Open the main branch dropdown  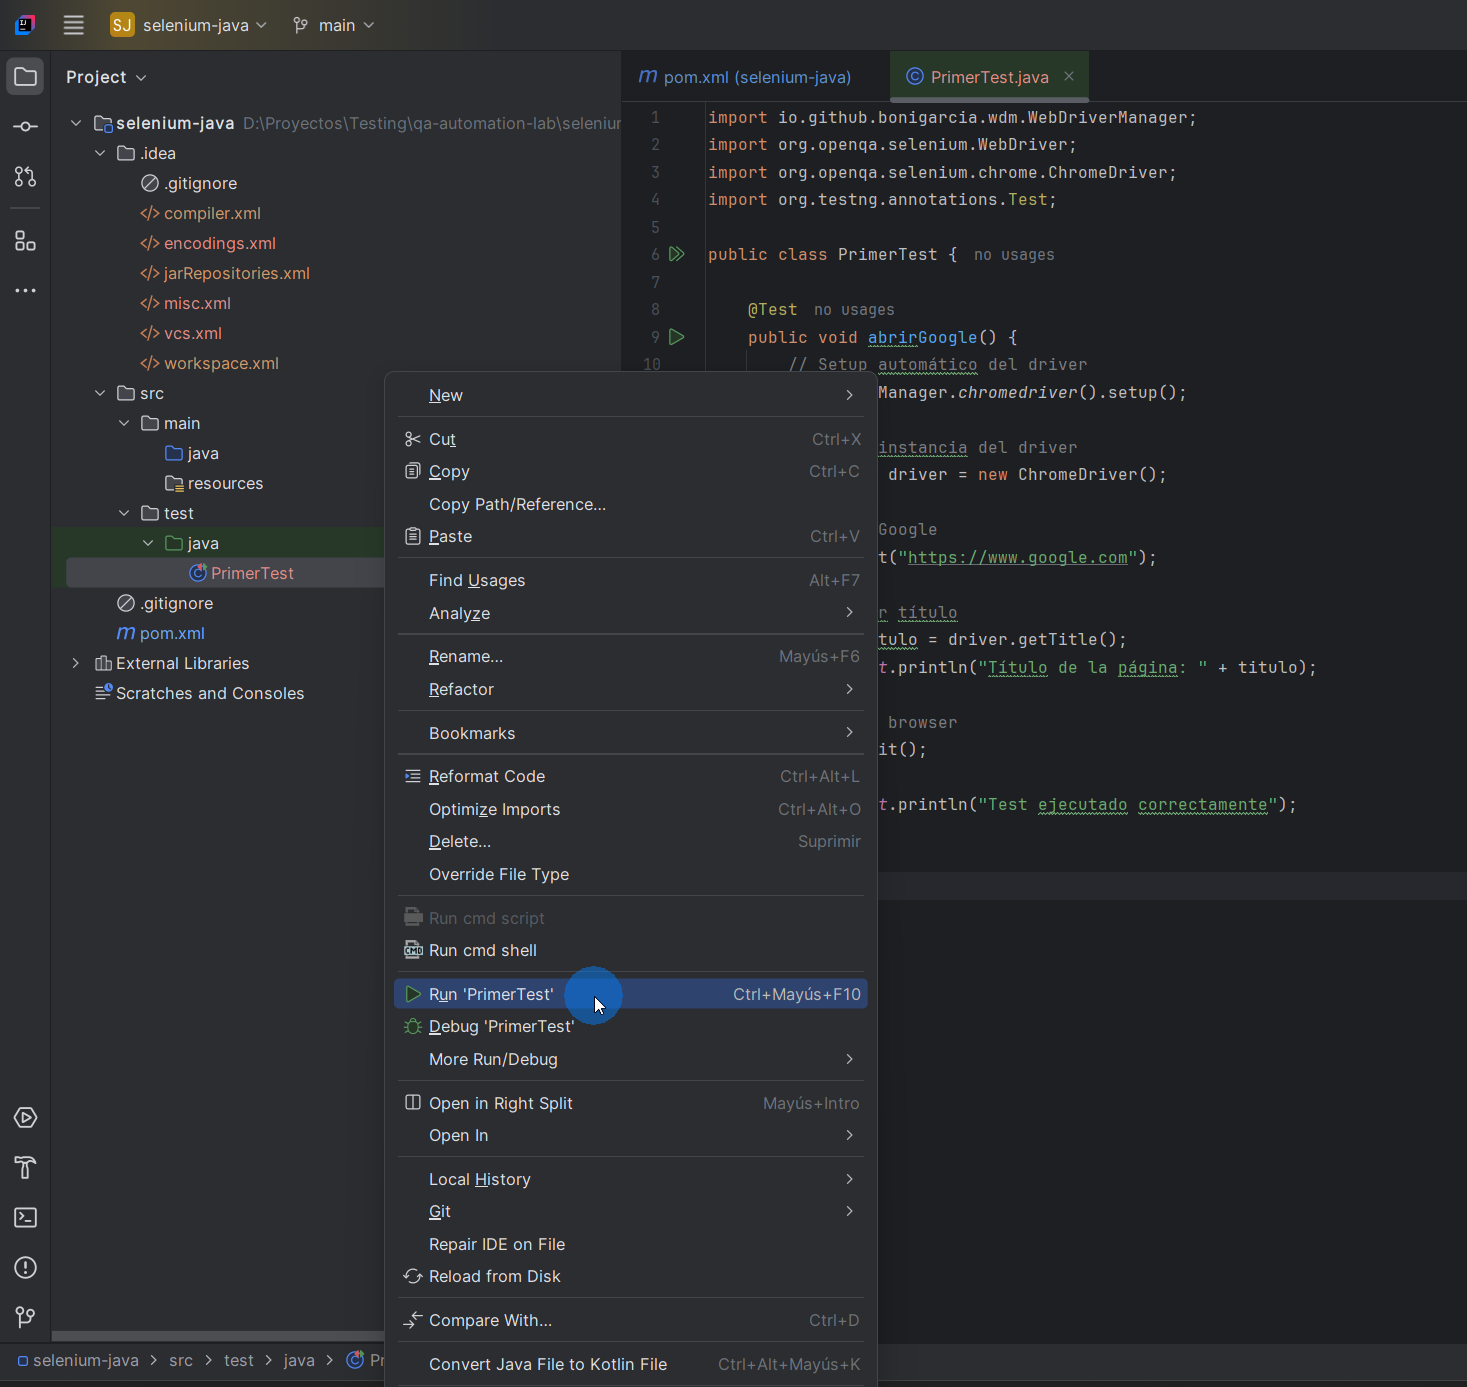333,25
